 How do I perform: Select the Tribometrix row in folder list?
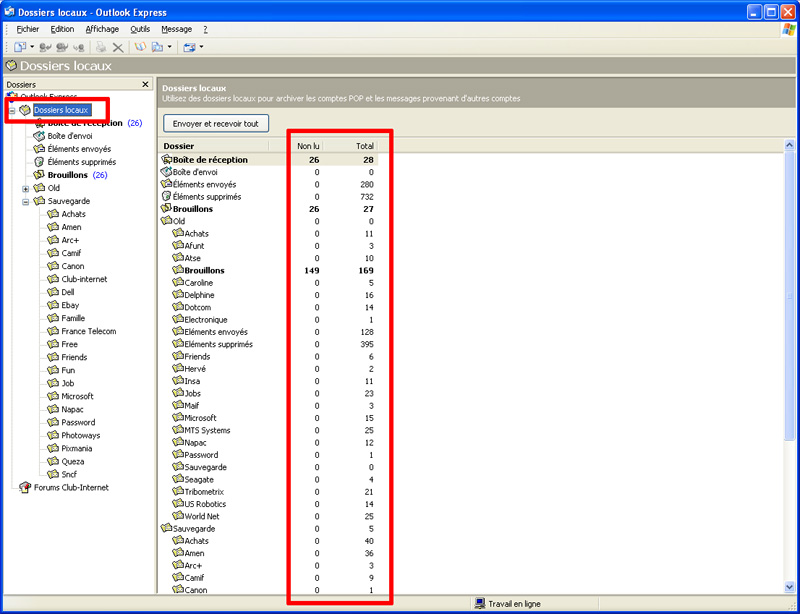coord(268,492)
